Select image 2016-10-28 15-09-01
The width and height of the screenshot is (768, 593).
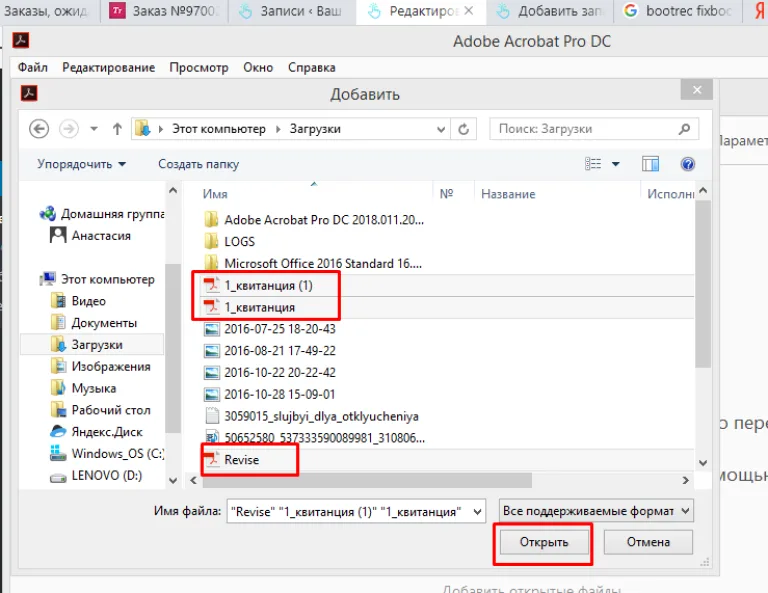pos(269,394)
